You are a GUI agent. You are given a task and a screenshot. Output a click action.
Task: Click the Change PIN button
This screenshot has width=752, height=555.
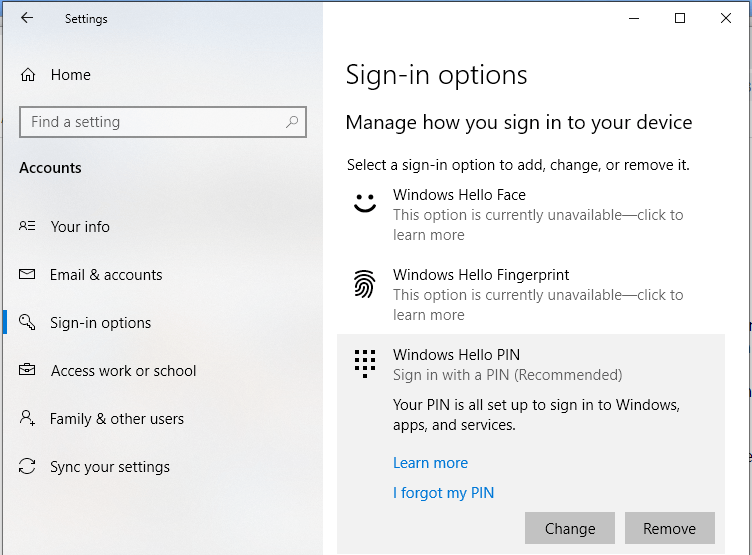tap(570, 528)
